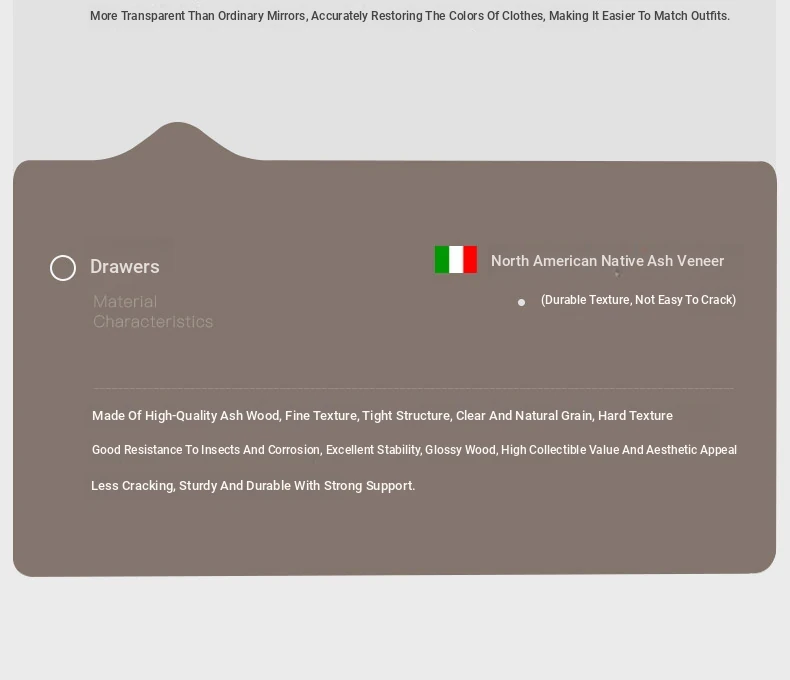The width and height of the screenshot is (790, 680).
Task: Click the Good Resistance To Insects And Corrosion phrase
Action: [206, 450]
